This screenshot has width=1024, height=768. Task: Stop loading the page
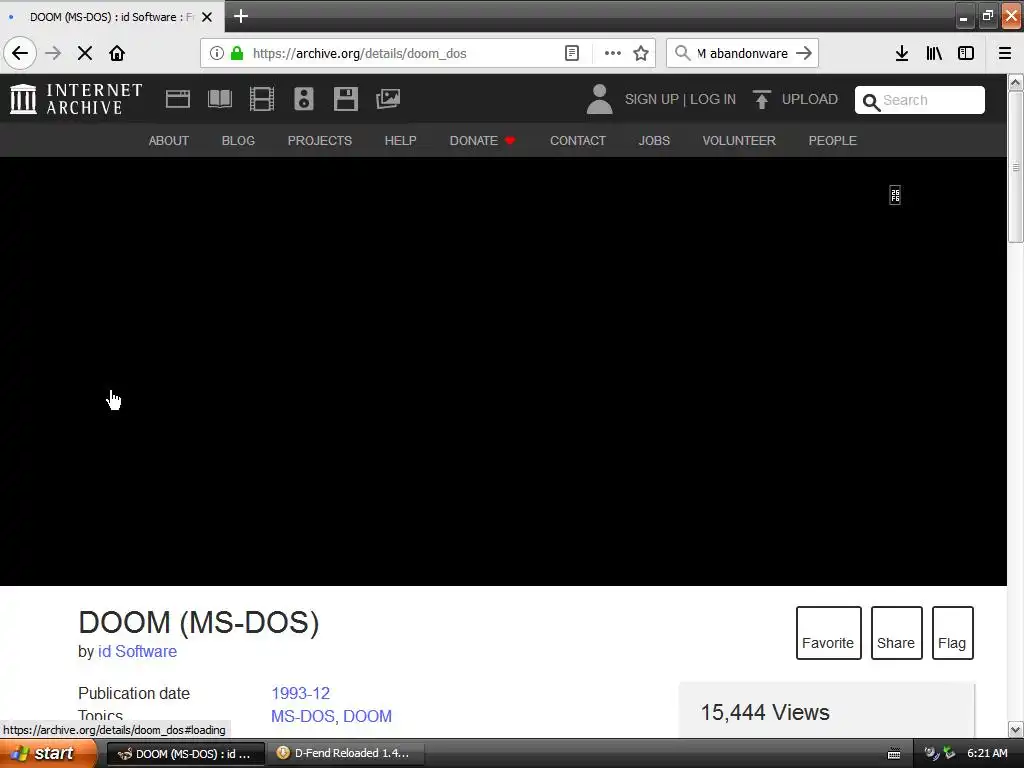[x=85, y=53]
